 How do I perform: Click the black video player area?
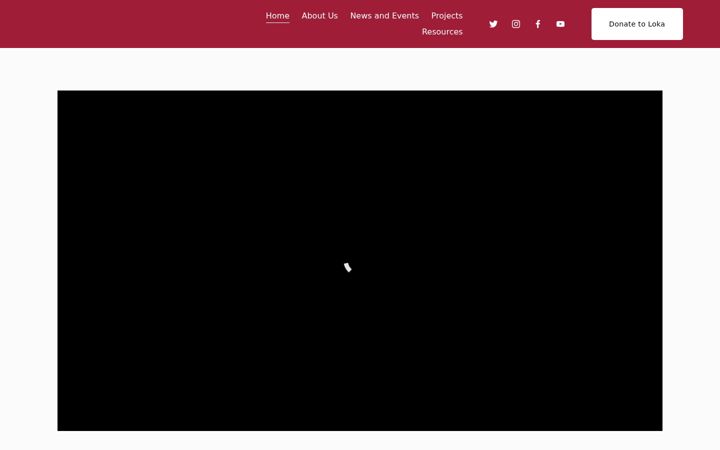coord(360,260)
